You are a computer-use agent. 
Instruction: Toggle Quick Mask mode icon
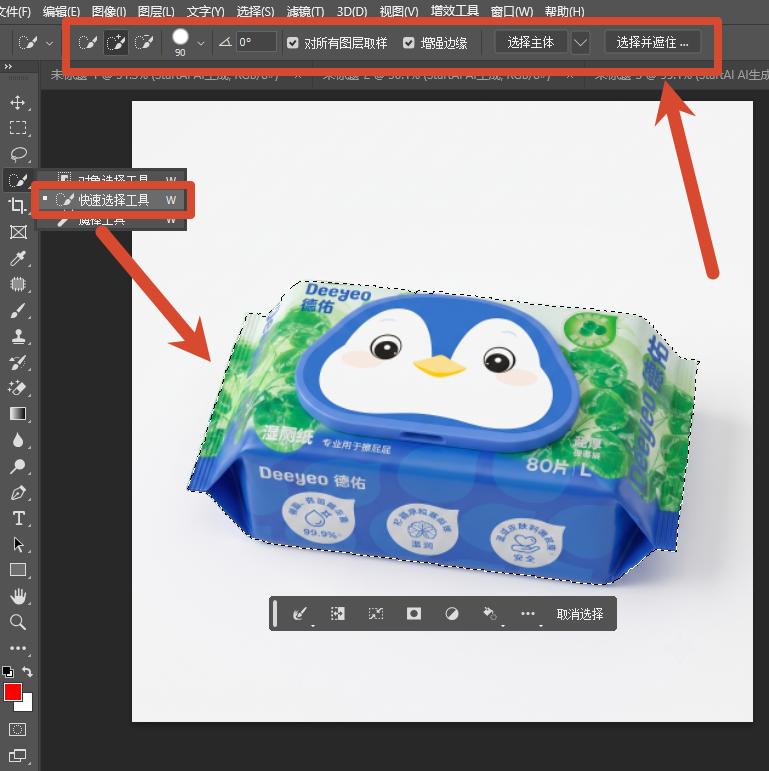(18, 729)
